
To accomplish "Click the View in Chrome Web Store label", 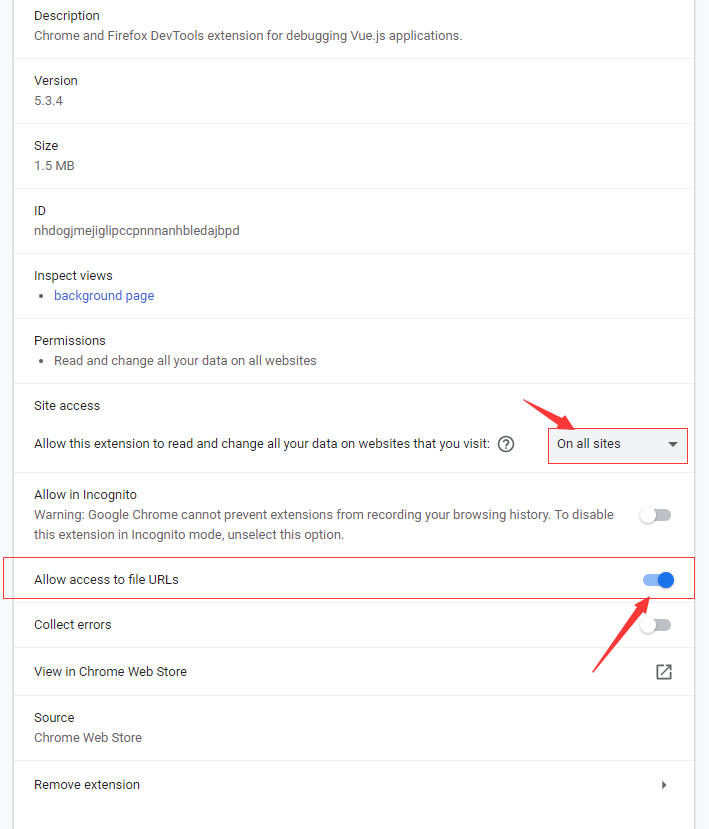I will (x=110, y=672).
